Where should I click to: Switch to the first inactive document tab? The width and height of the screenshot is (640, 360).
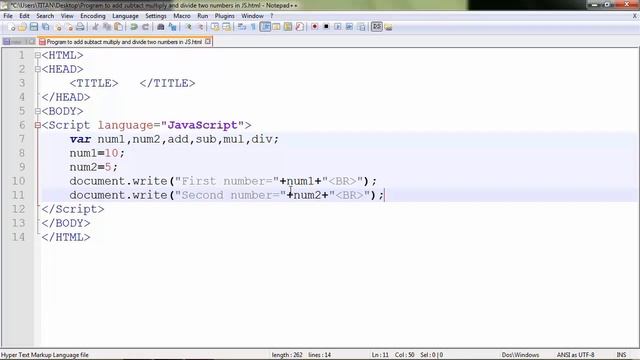[x=19, y=42]
